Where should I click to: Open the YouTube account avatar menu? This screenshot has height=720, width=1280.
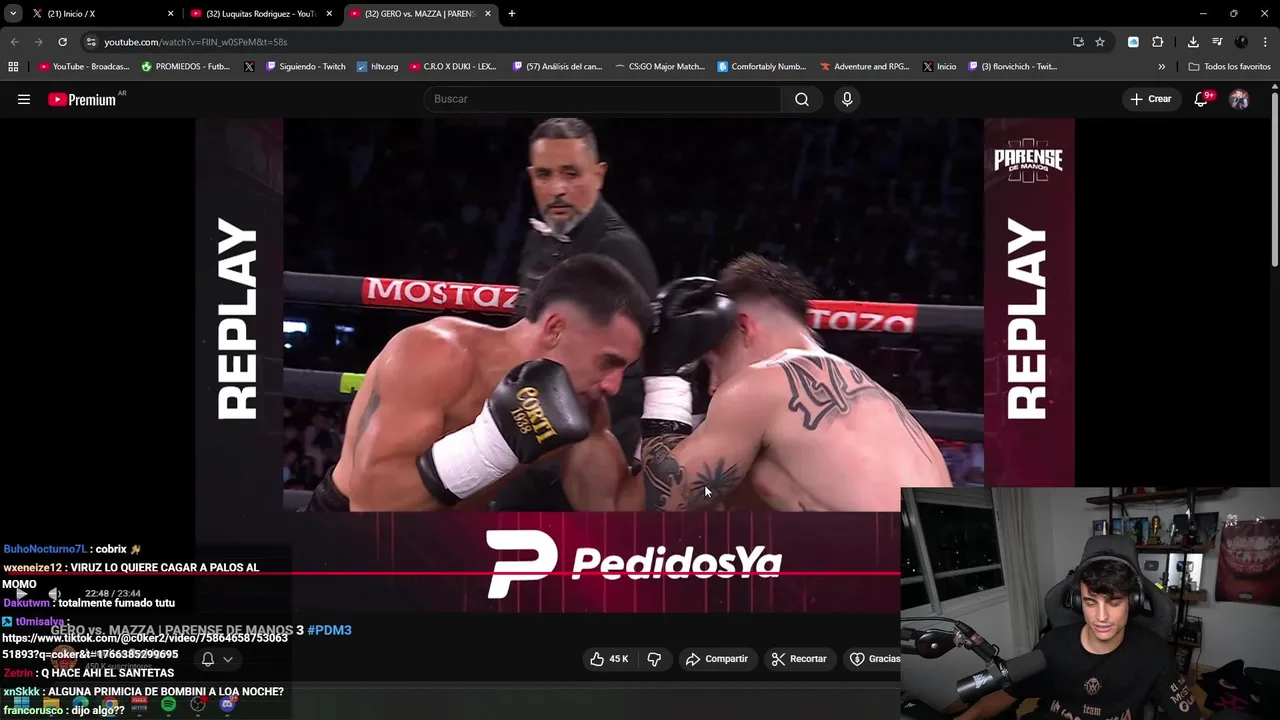coord(1239,99)
